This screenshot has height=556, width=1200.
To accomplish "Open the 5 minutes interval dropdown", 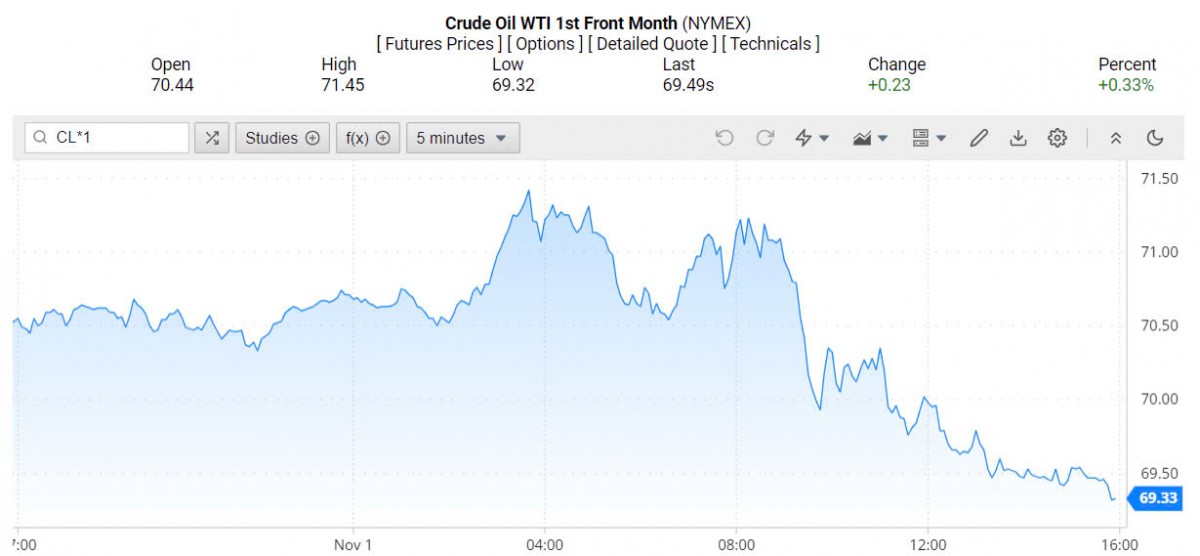I will pyautogui.click(x=462, y=138).
